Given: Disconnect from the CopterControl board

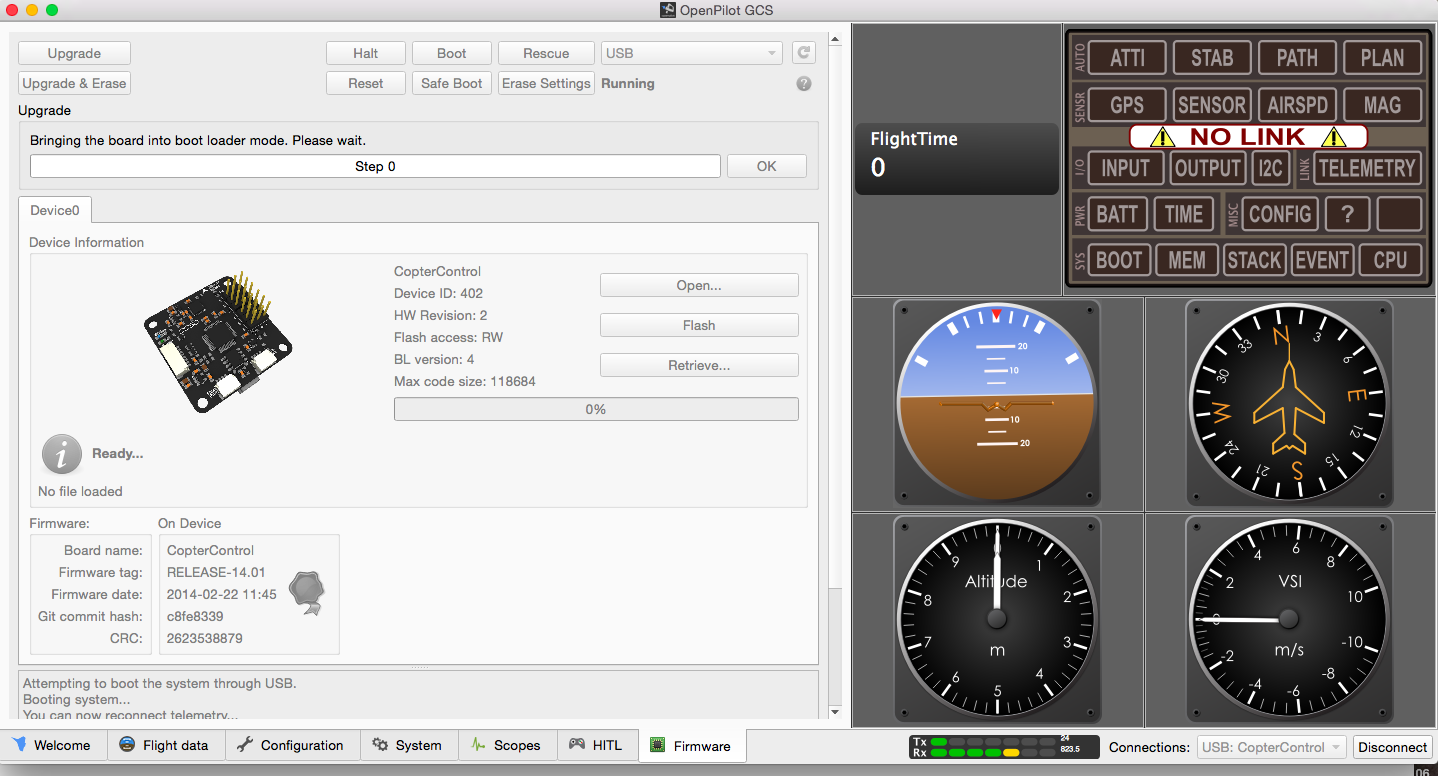Looking at the screenshot, I should click(1393, 747).
